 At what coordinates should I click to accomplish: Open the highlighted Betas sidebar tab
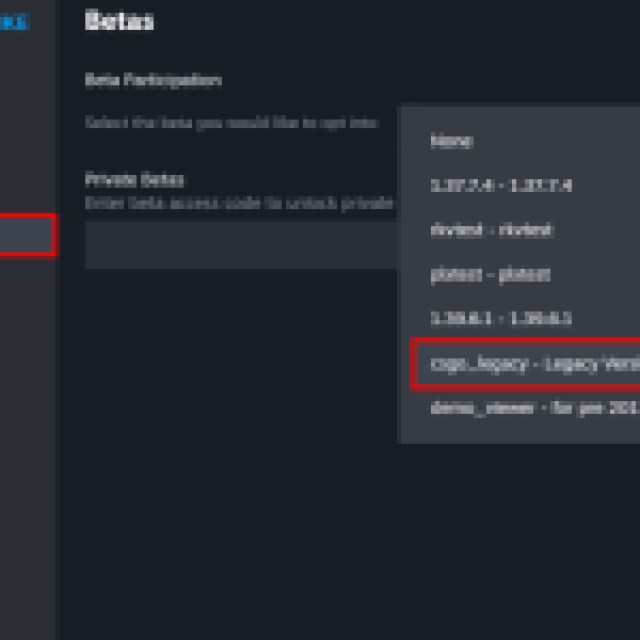[x=26, y=236]
